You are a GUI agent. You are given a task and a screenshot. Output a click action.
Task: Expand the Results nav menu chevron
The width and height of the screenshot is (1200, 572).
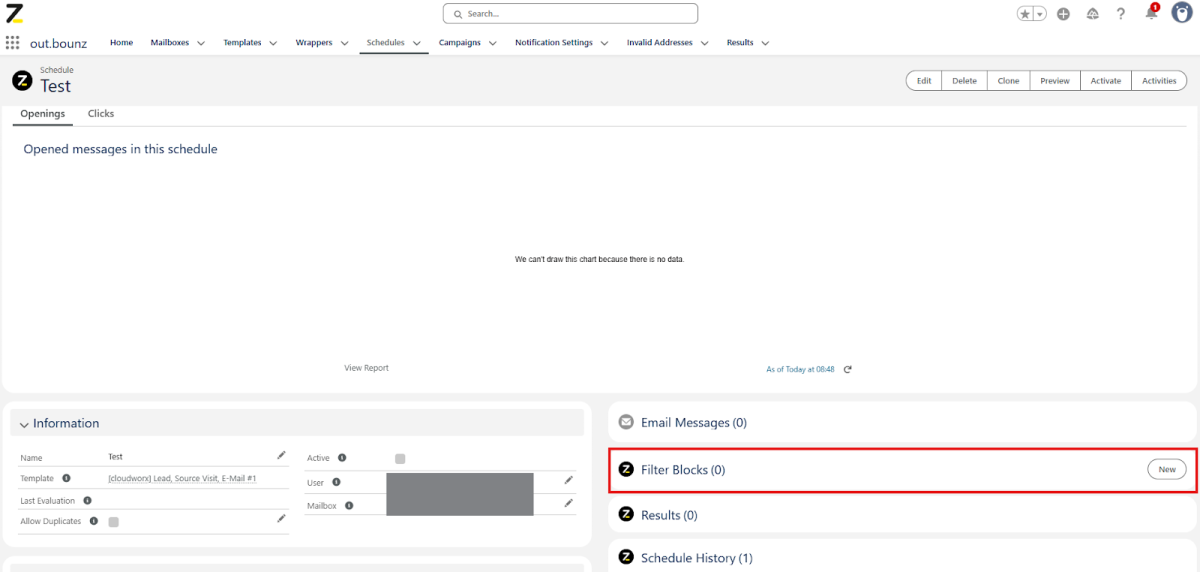[765, 43]
